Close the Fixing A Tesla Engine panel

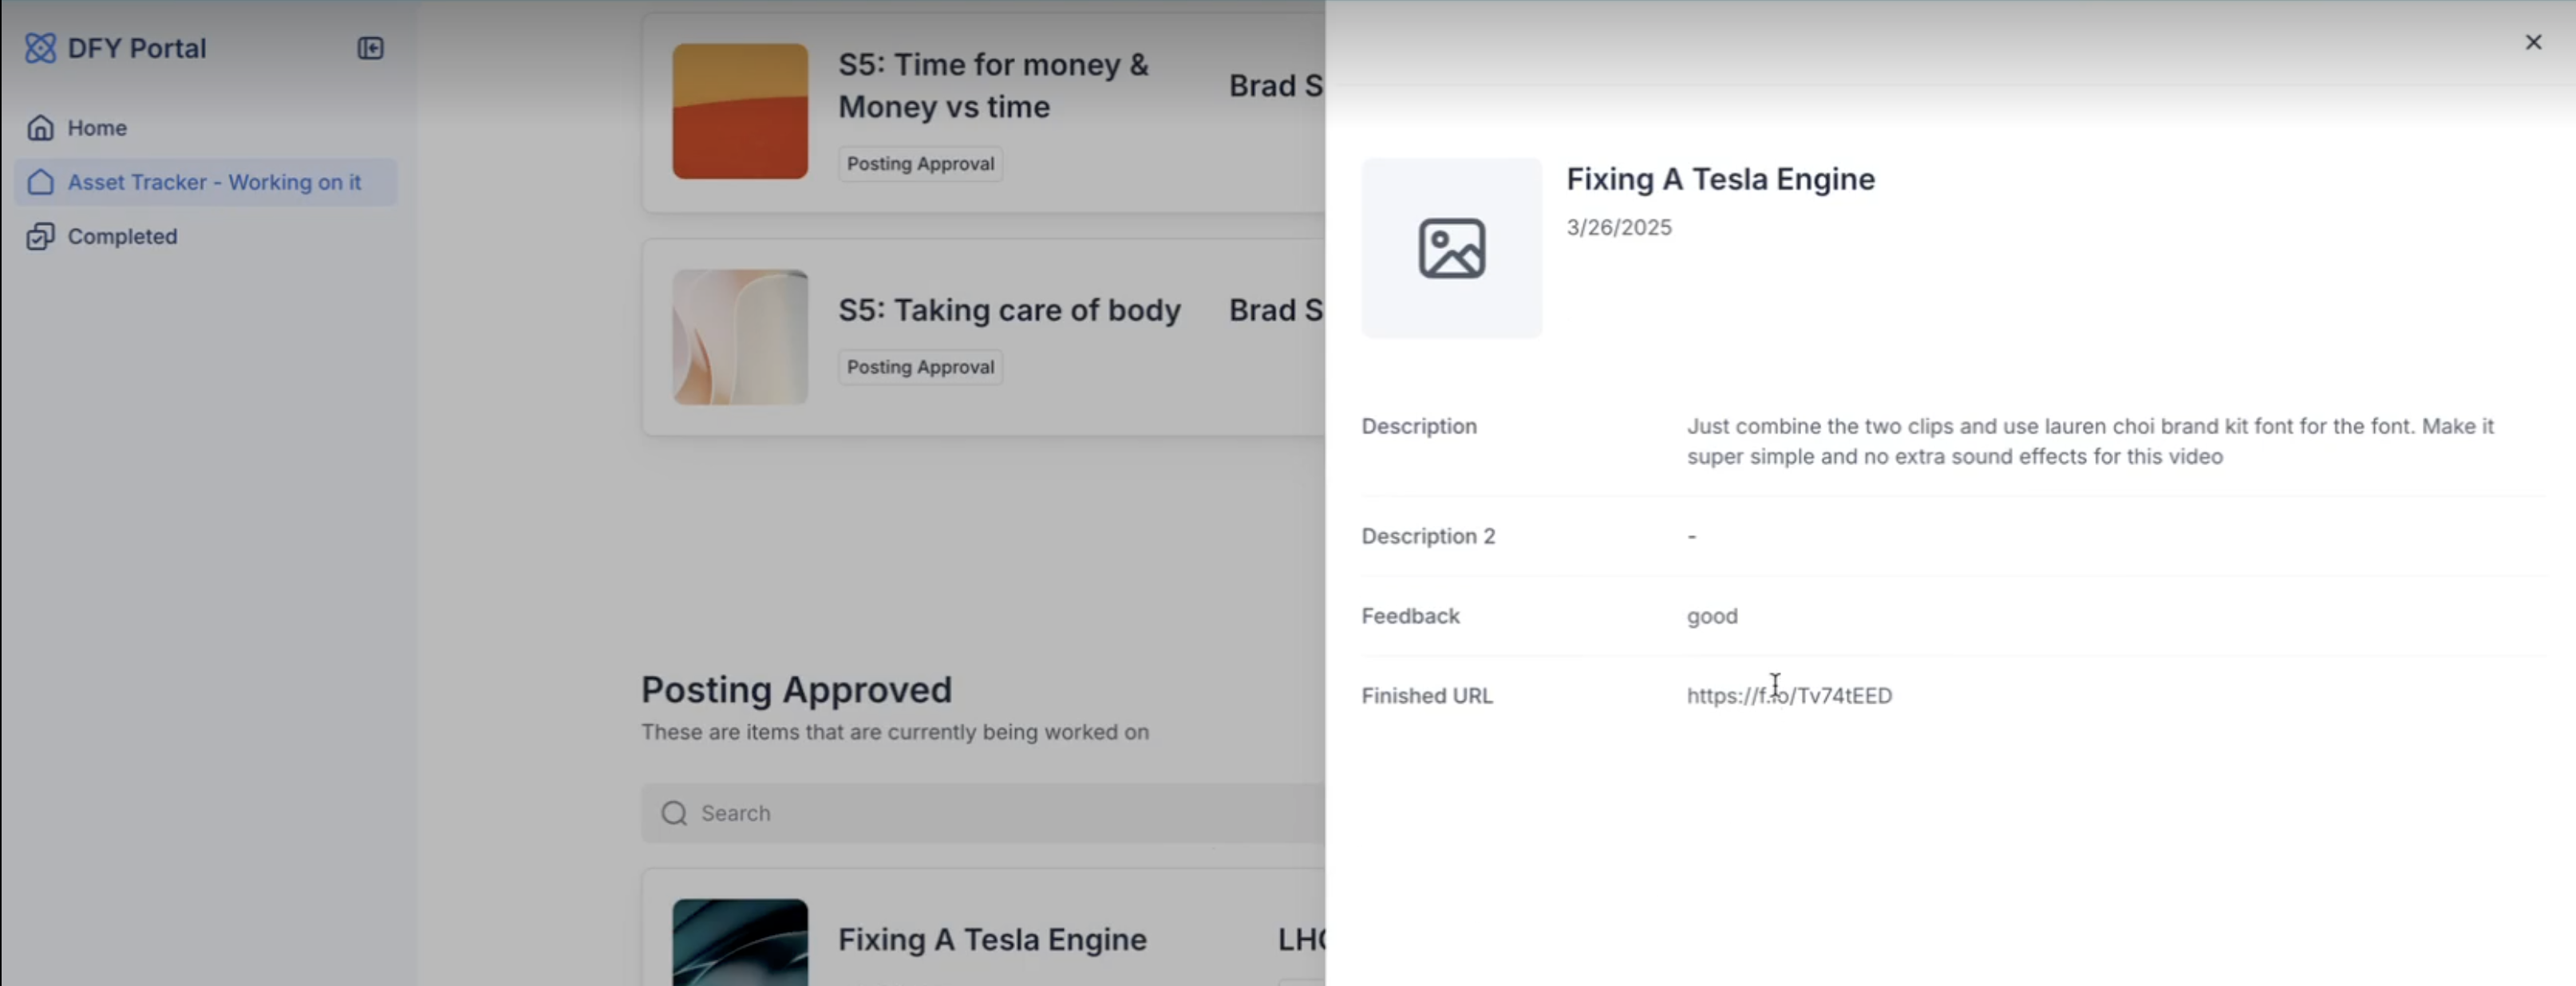(x=2533, y=42)
